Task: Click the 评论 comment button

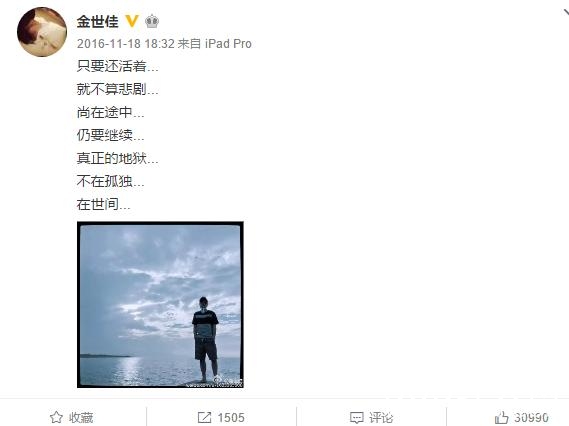Action: click(381, 418)
